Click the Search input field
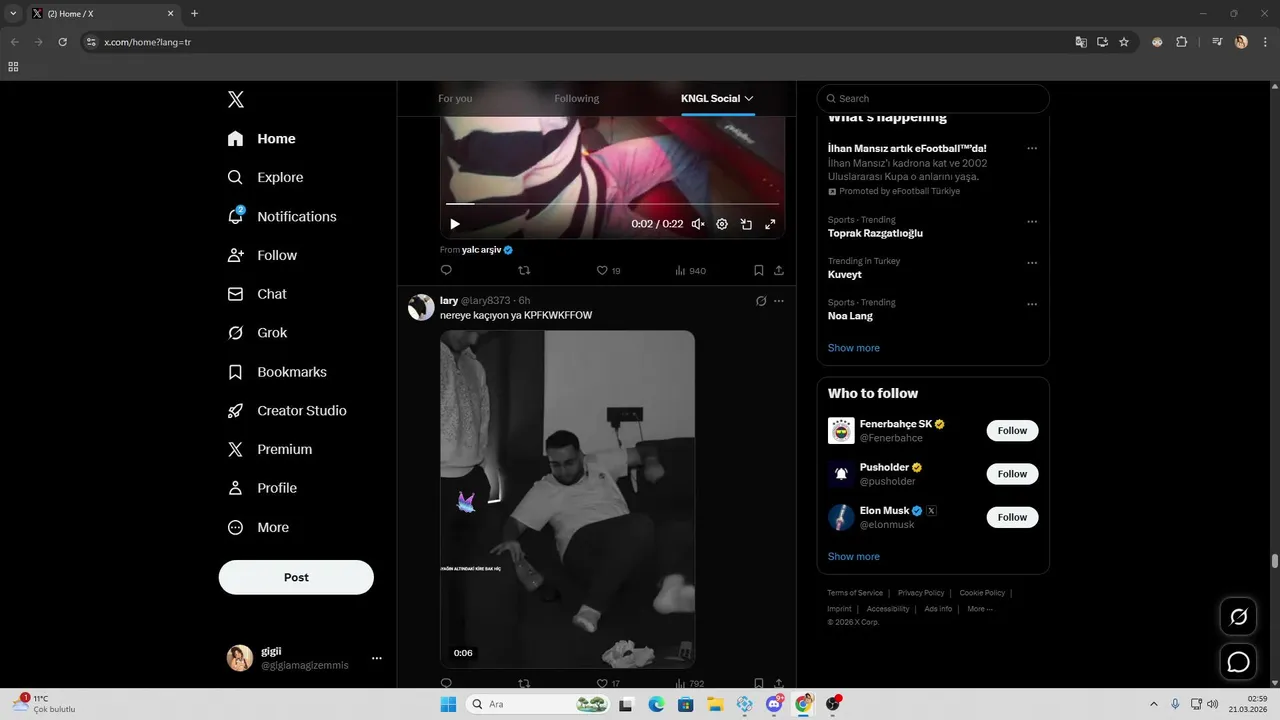This screenshot has width=1280, height=720. coord(933,98)
